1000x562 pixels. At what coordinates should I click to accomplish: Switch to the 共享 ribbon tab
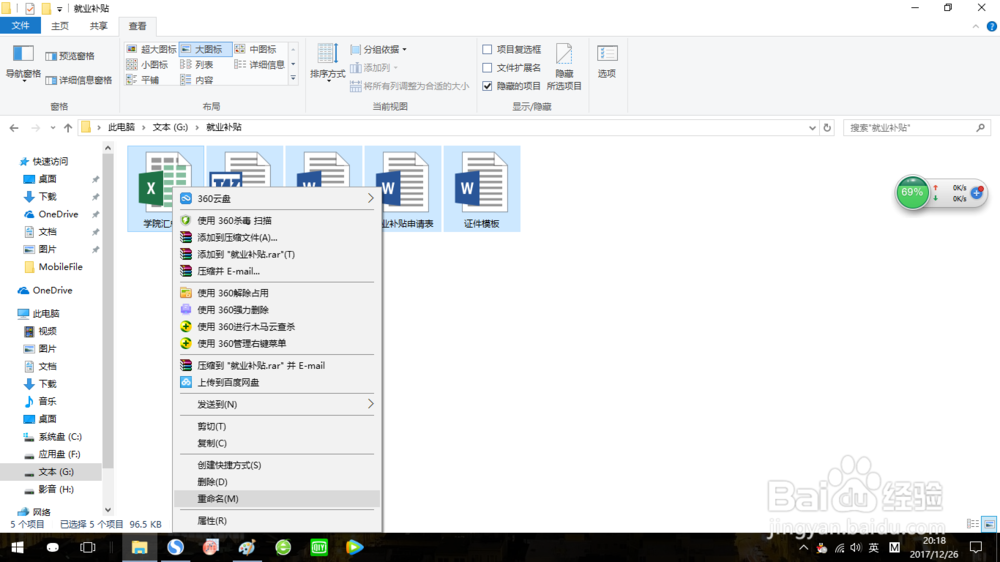[98, 26]
